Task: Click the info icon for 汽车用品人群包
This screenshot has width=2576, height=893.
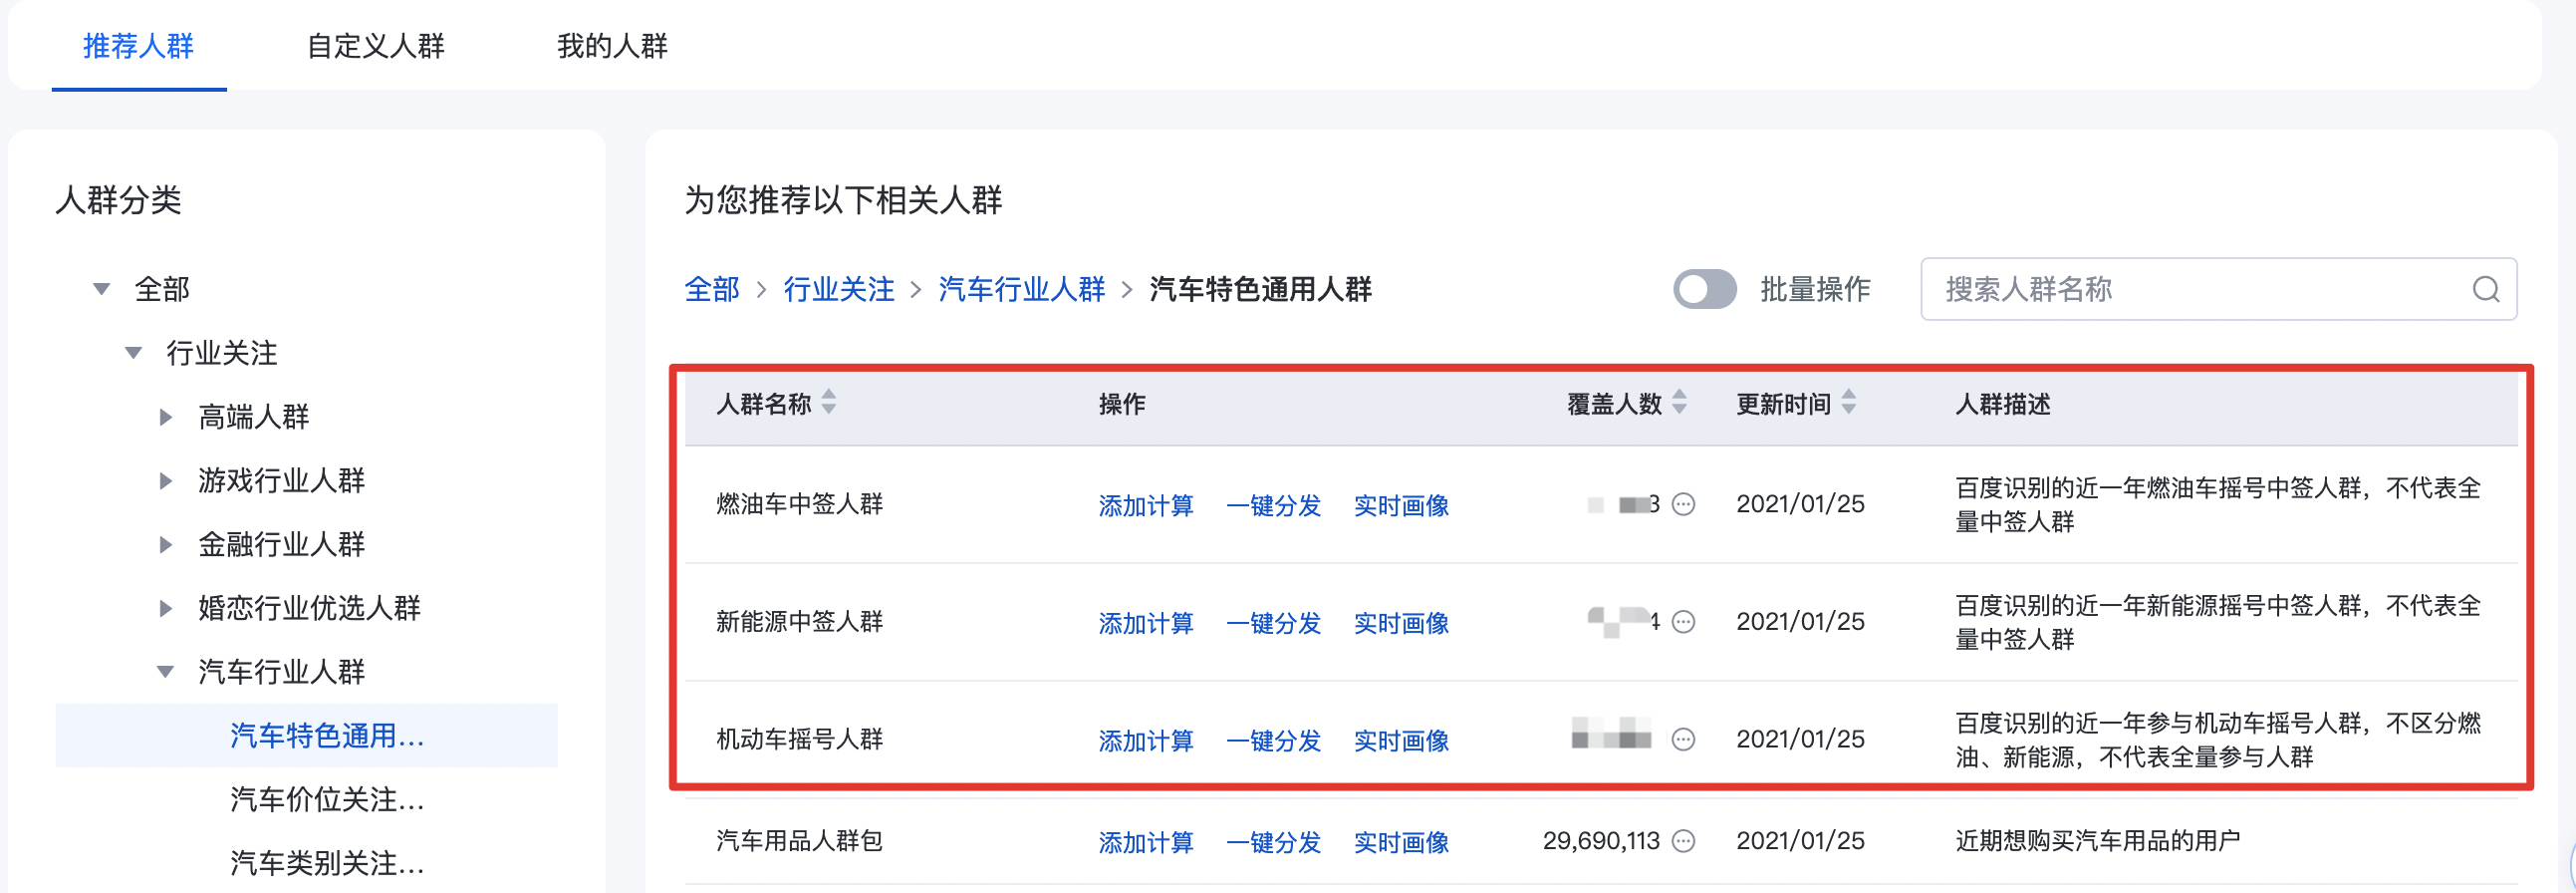Action: tap(1684, 841)
